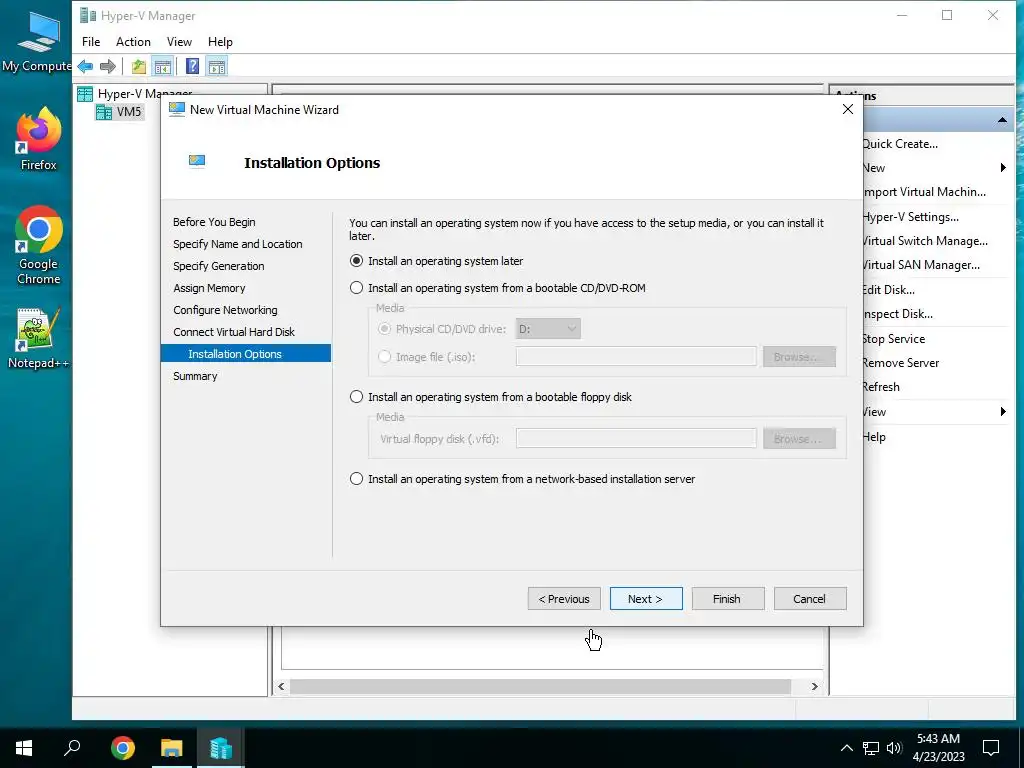Click the Virtual floppy disk (.vfd) path field
Viewport: 1024px width, 768px height.
[x=636, y=438]
